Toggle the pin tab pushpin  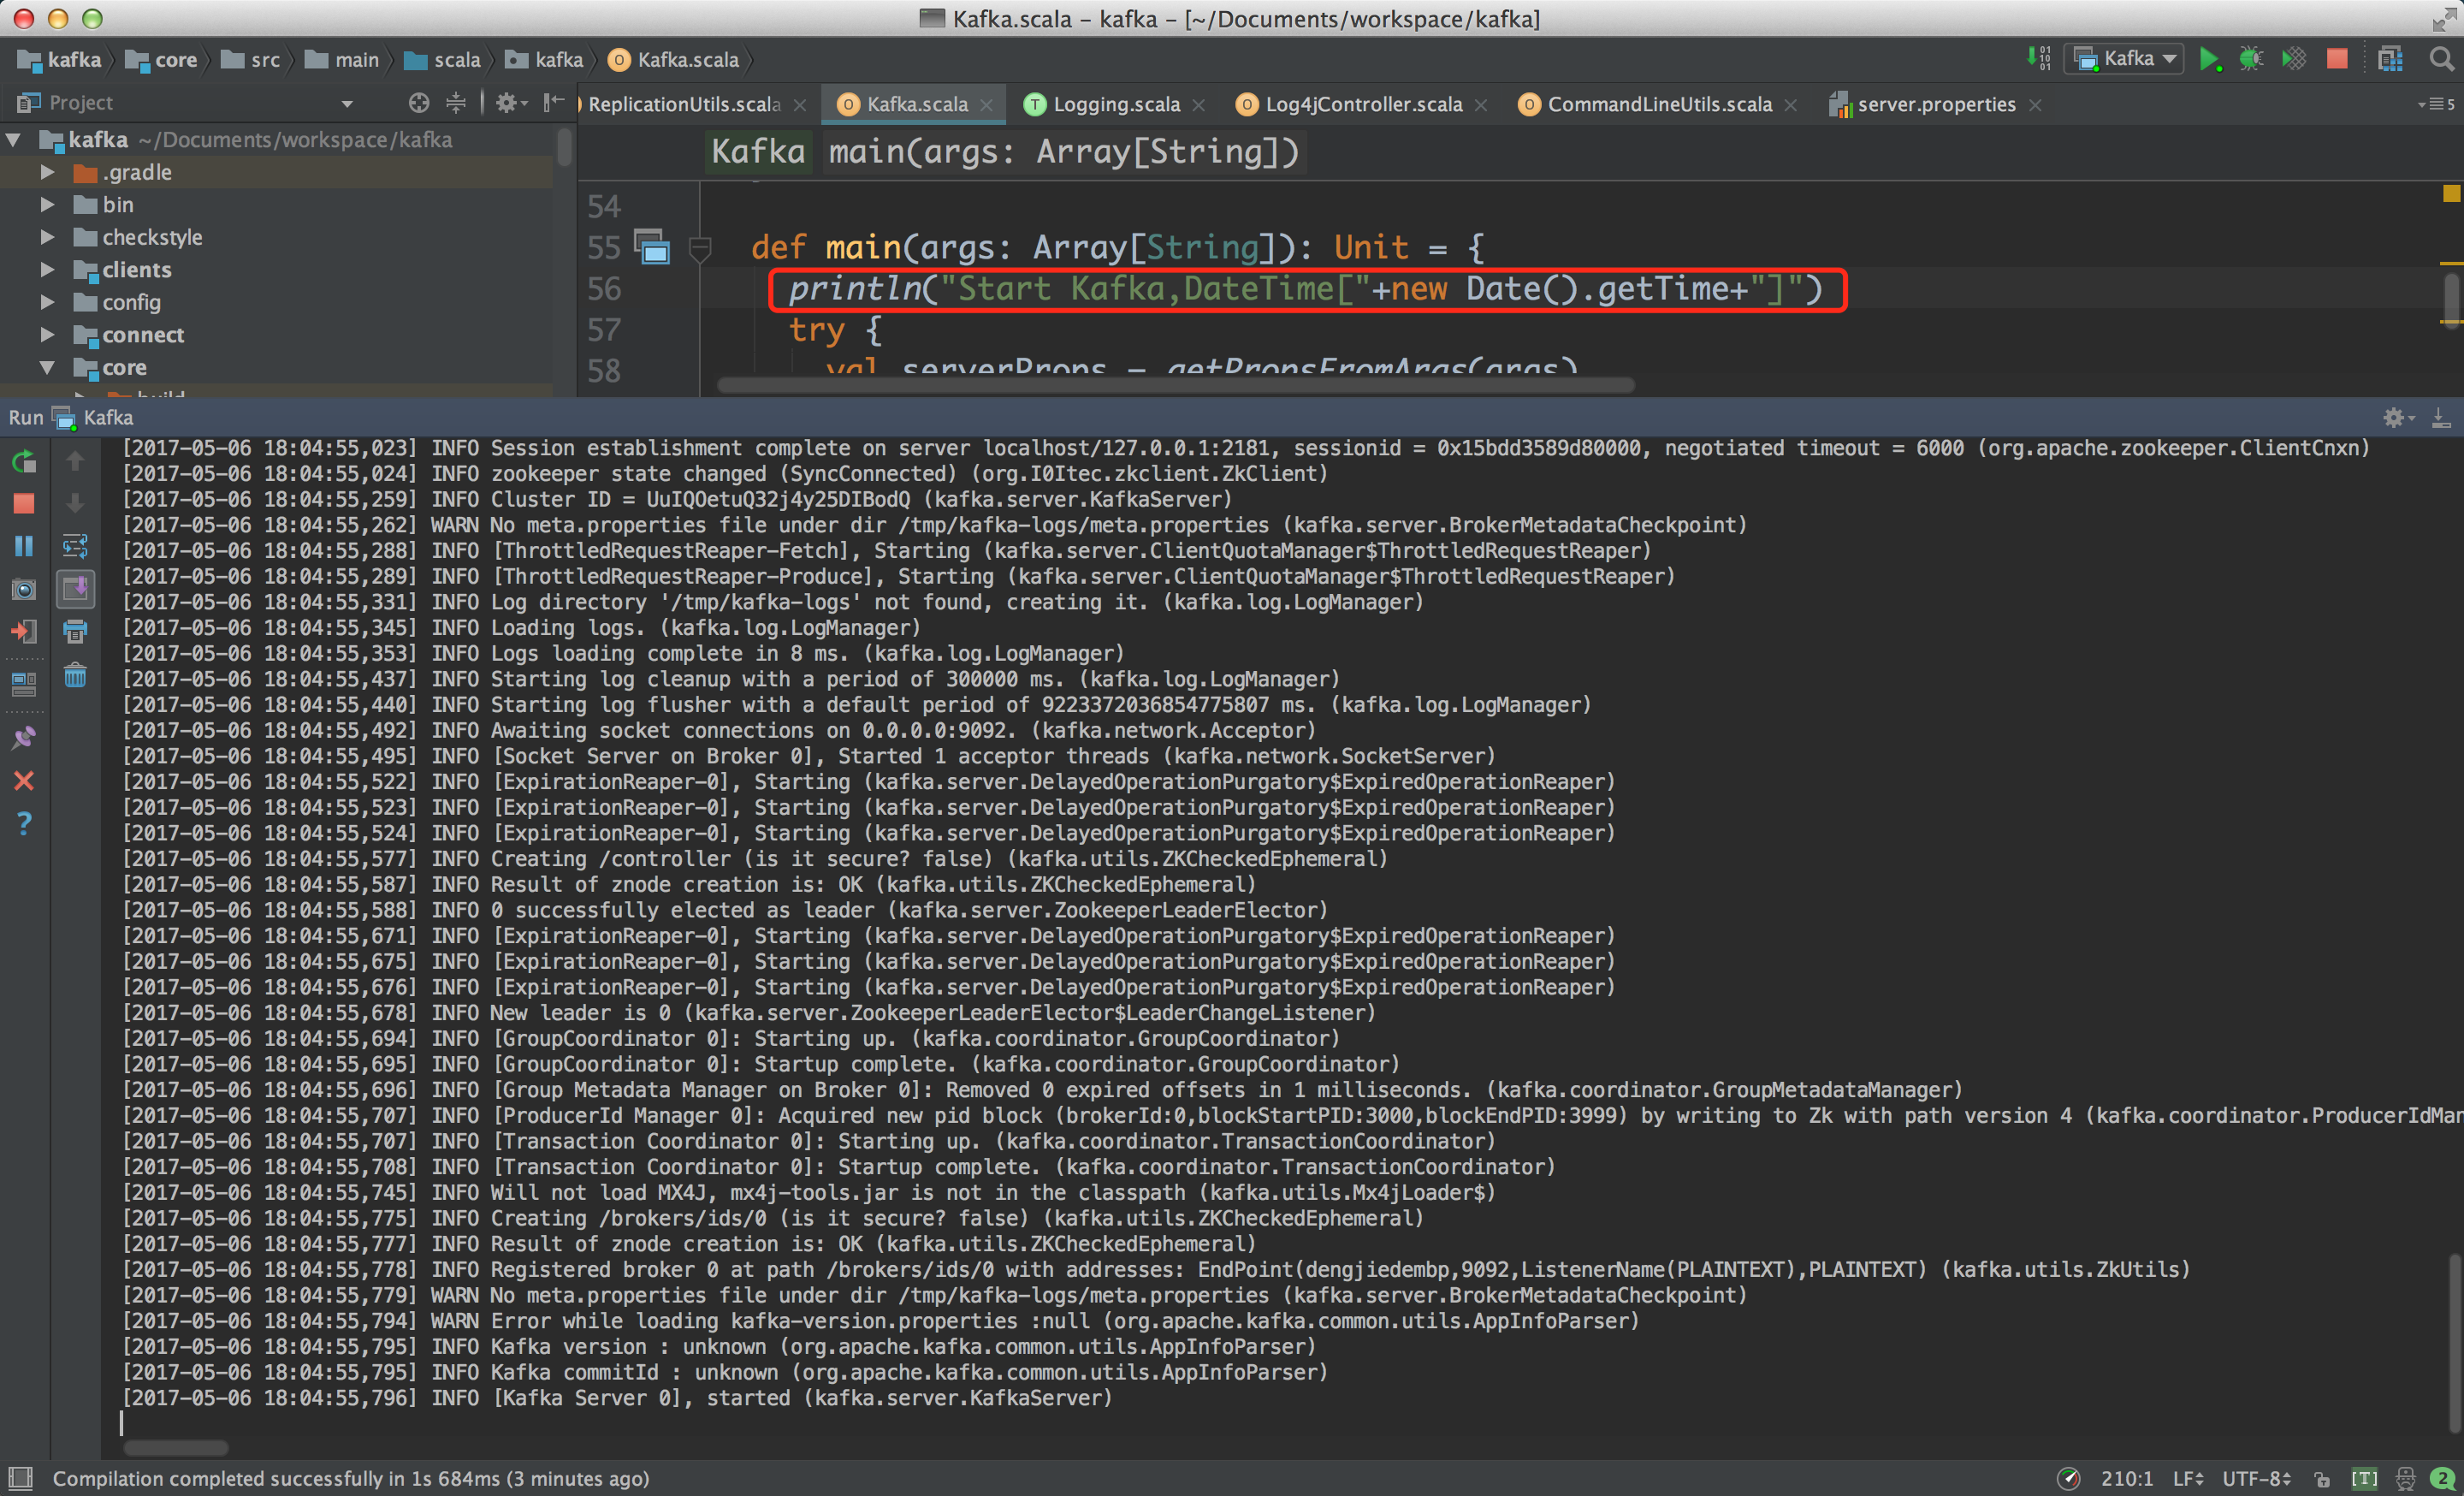[x=24, y=738]
